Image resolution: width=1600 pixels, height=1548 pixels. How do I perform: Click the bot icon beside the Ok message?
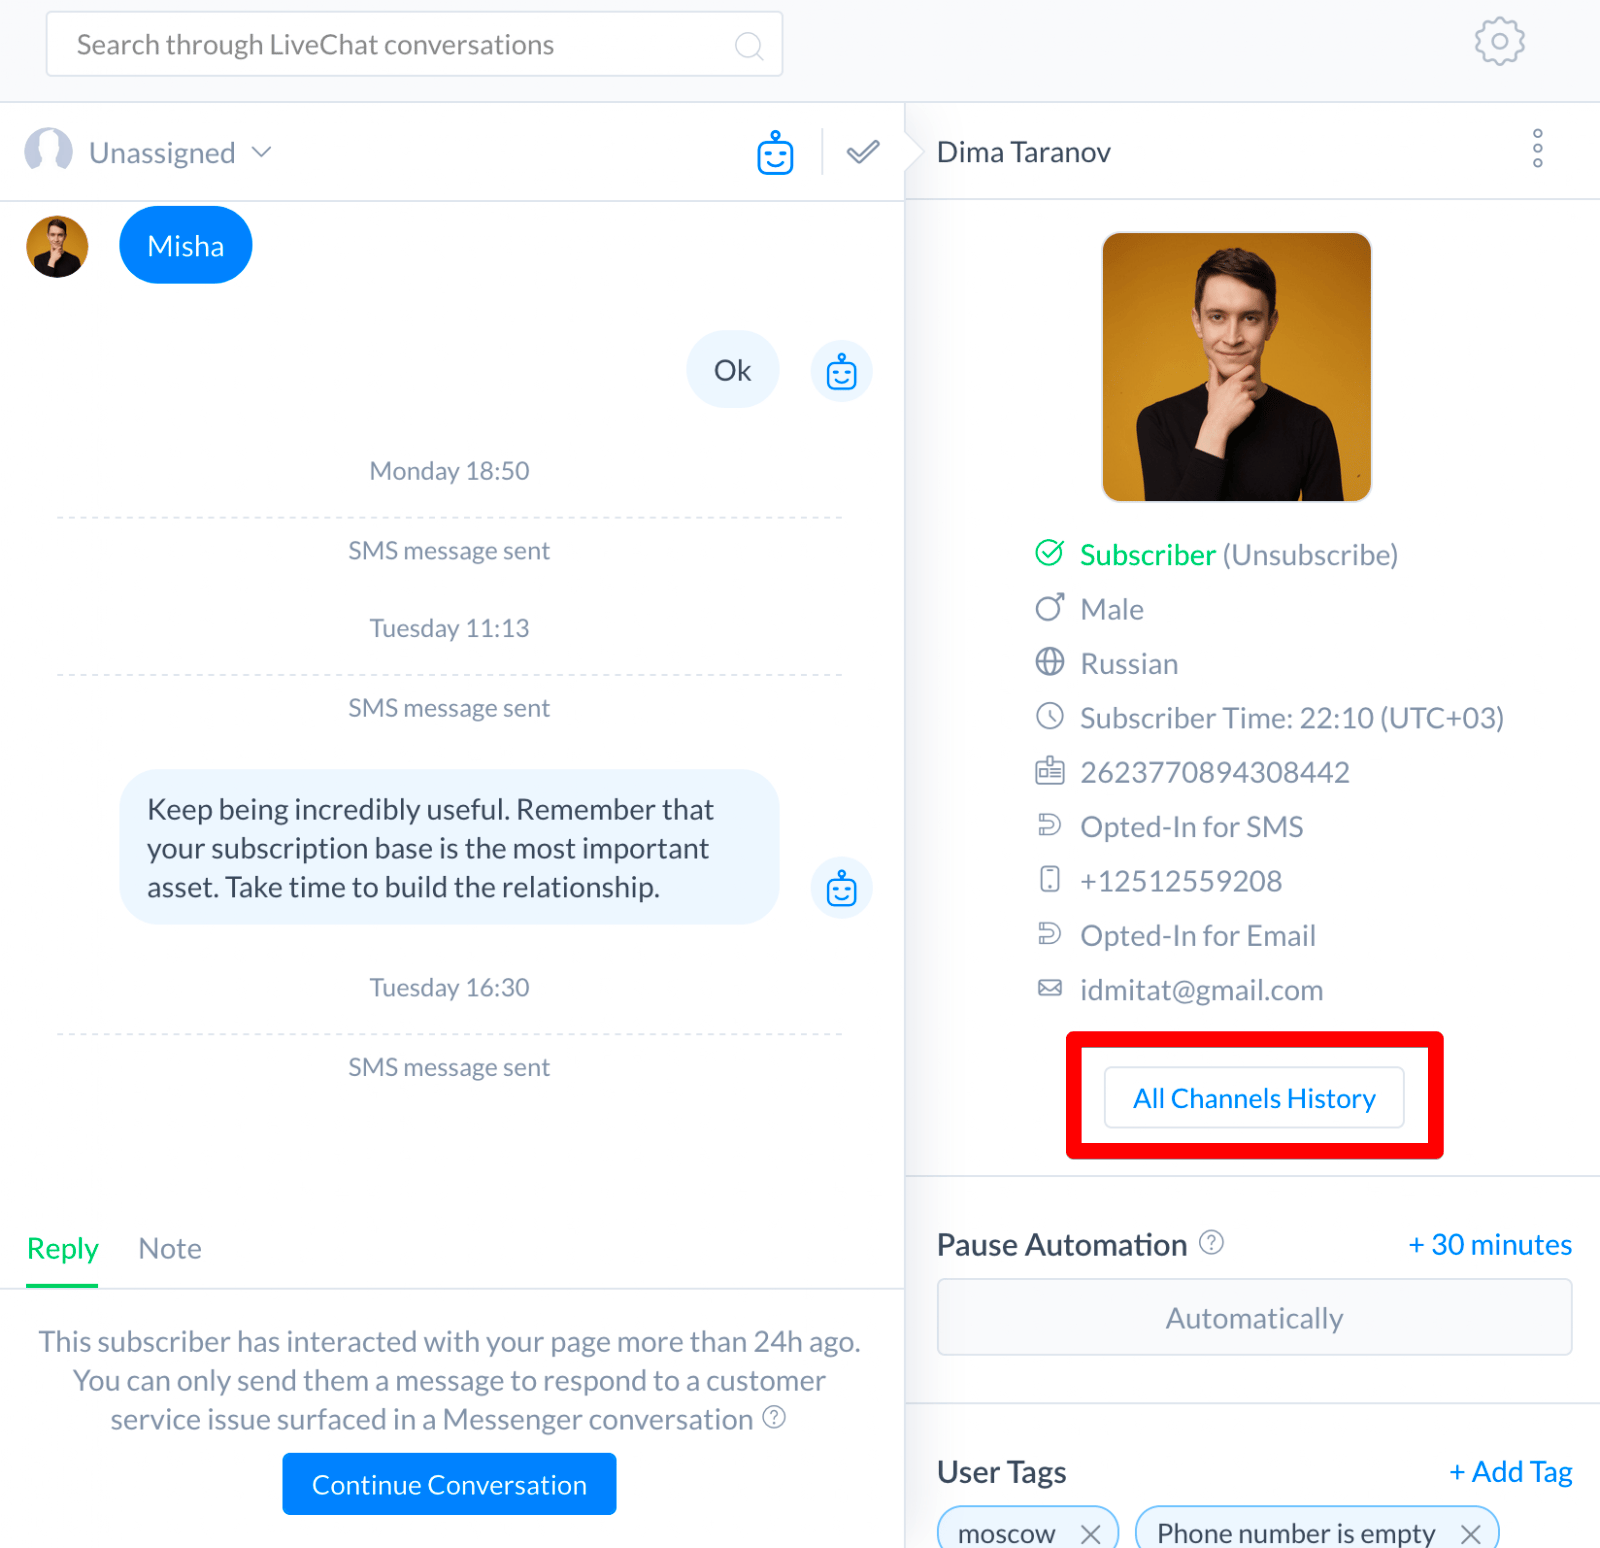841,371
